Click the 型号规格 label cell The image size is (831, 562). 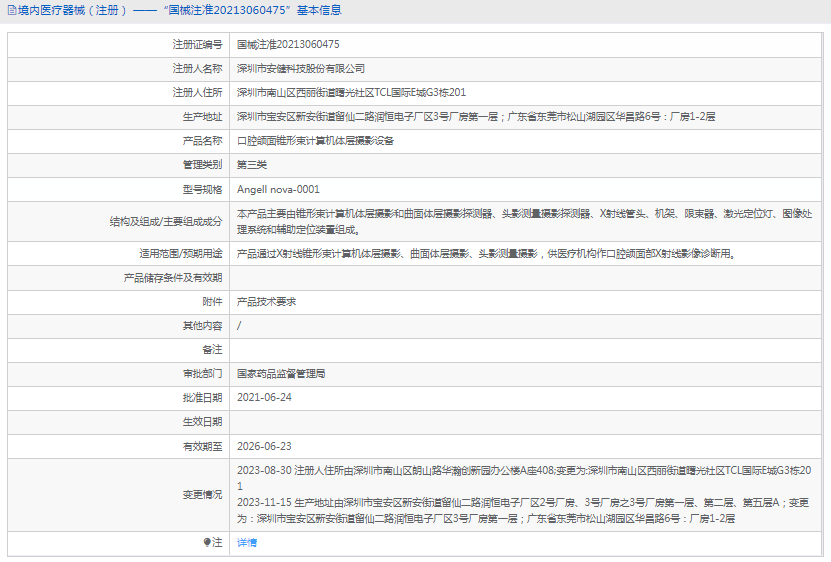click(118, 189)
